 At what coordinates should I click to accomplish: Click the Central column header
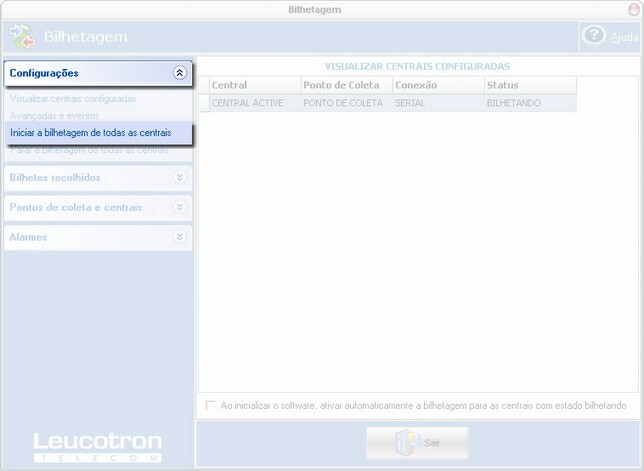point(255,85)
